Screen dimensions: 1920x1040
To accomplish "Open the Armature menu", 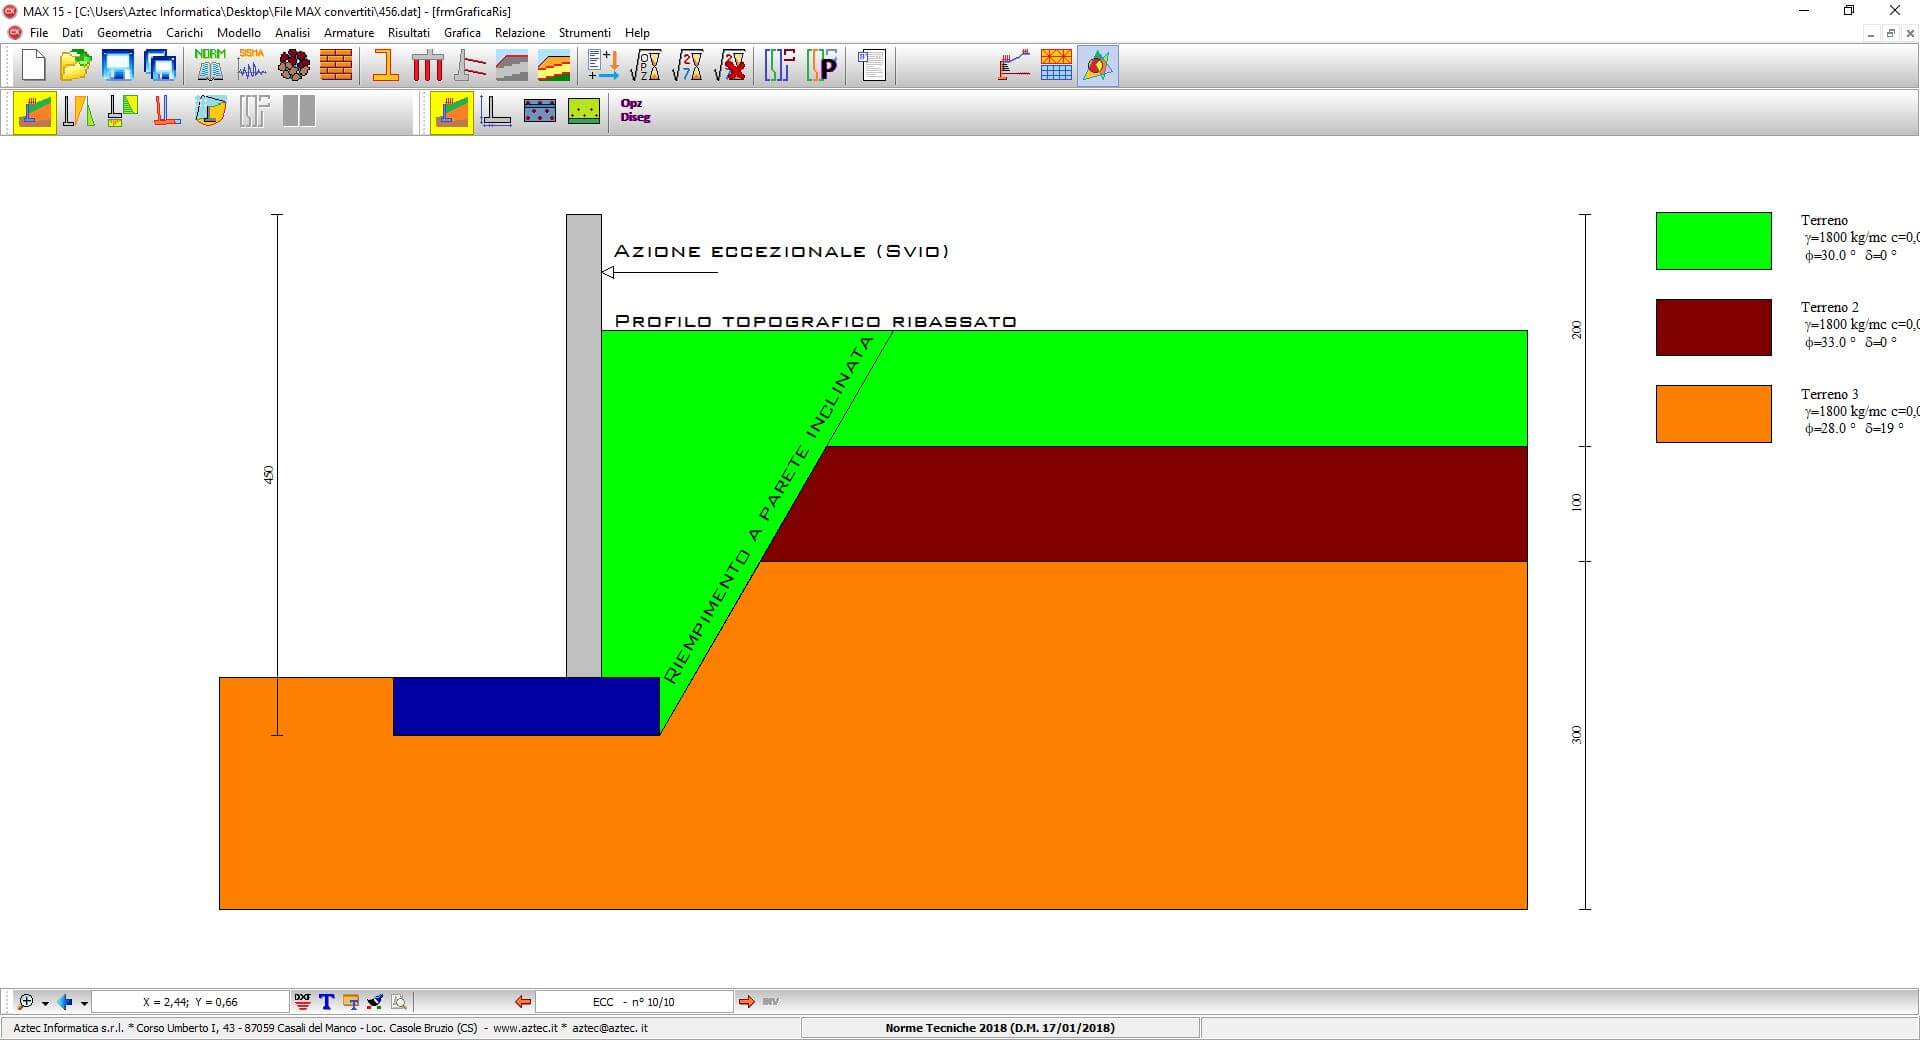I will pos(348,33).
